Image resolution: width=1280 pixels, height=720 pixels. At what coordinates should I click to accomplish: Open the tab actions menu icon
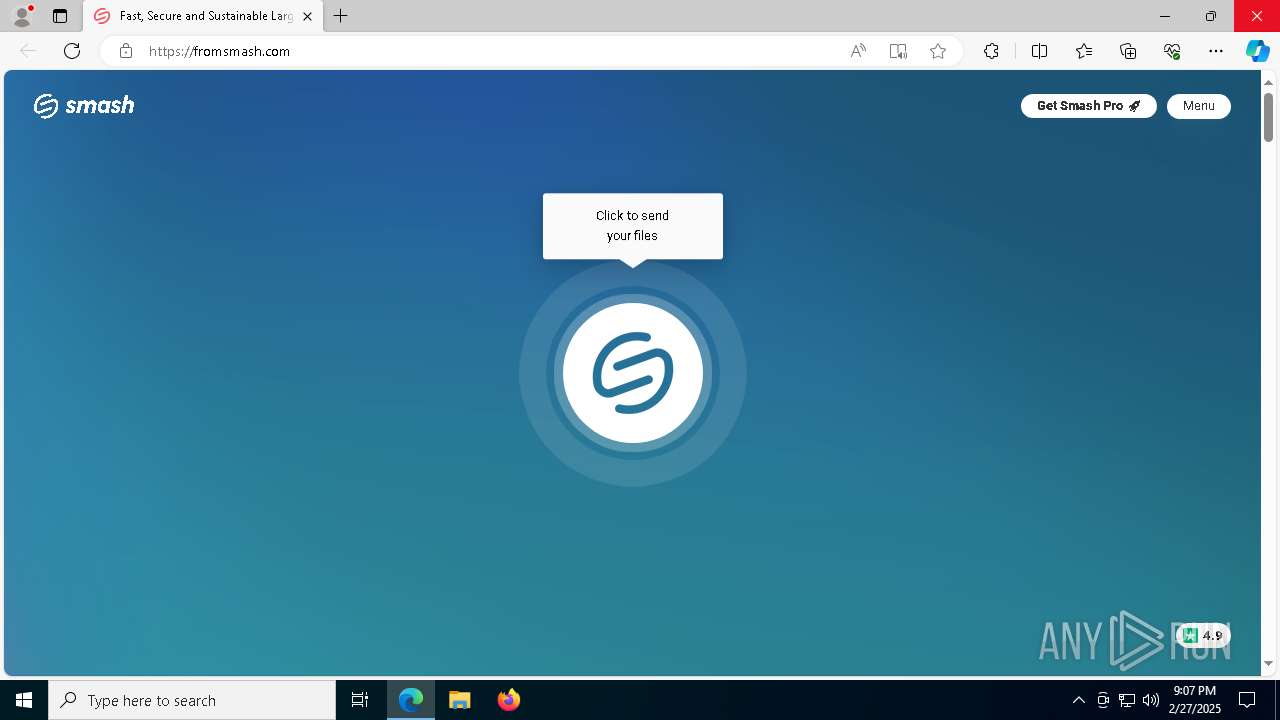pyautogui.click(x=60, y=16)
